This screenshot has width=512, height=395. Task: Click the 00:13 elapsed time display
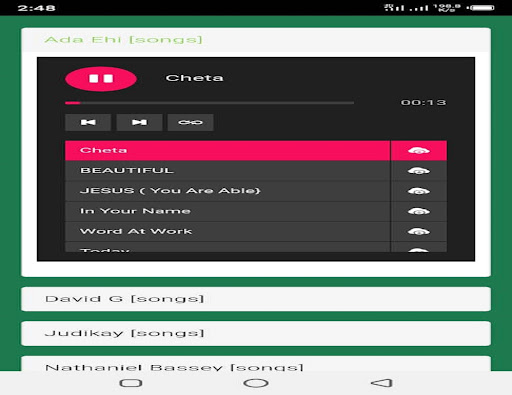point(423,102)
